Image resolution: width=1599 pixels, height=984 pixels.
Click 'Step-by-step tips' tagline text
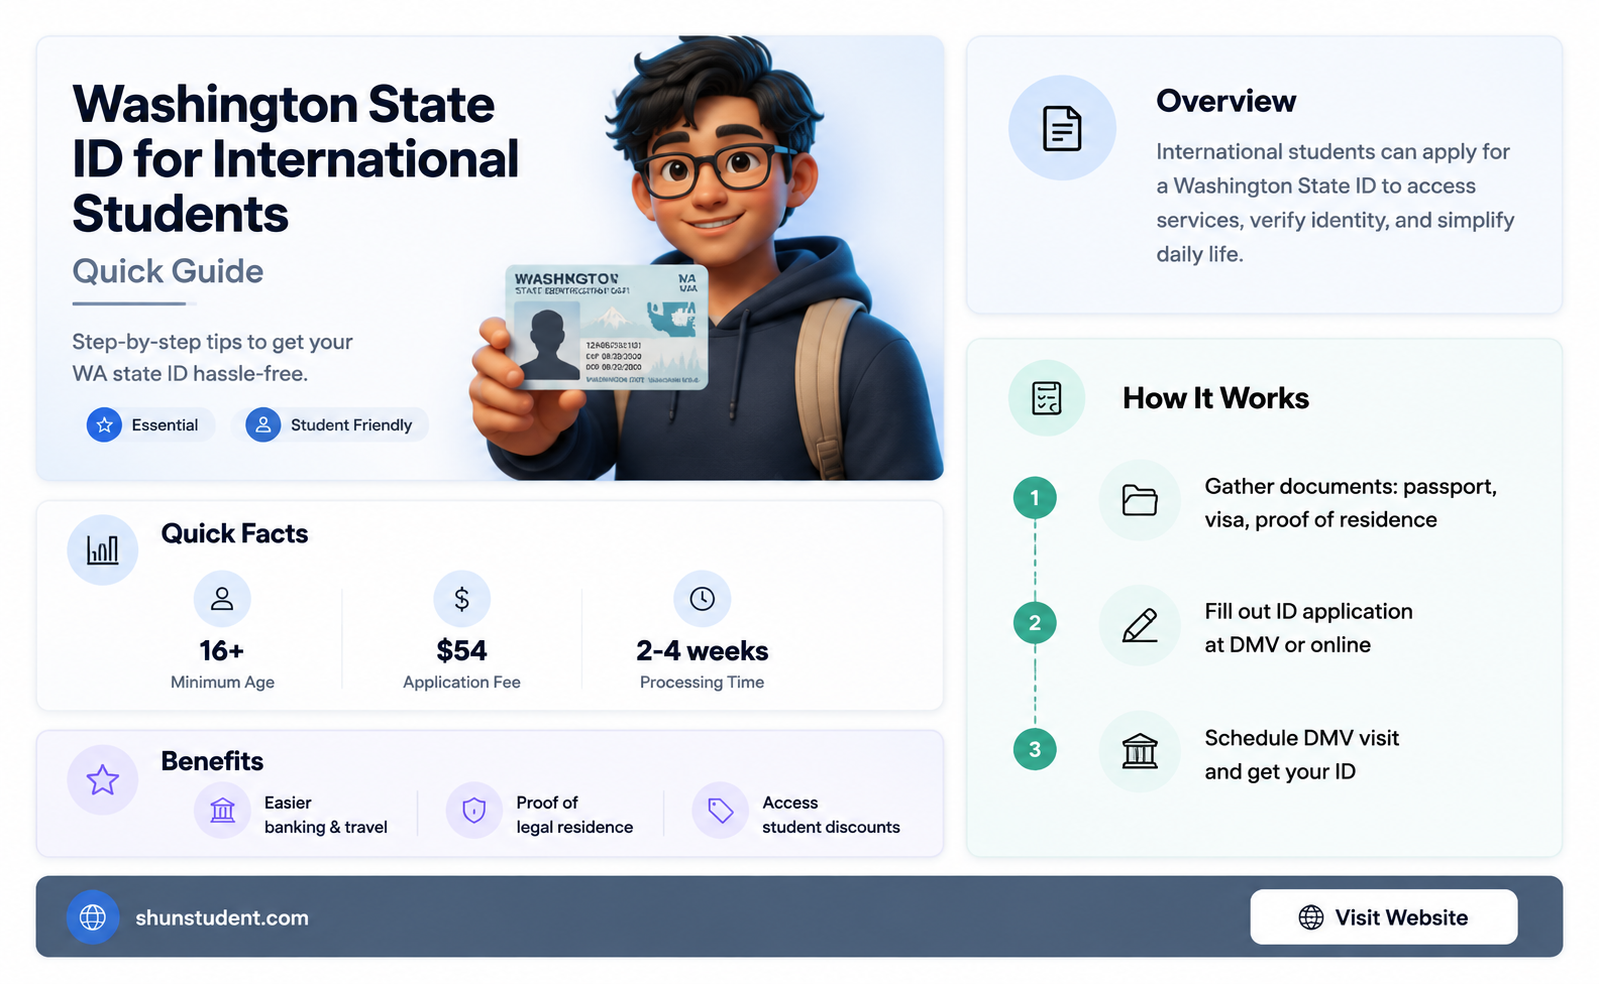(212, 358)
